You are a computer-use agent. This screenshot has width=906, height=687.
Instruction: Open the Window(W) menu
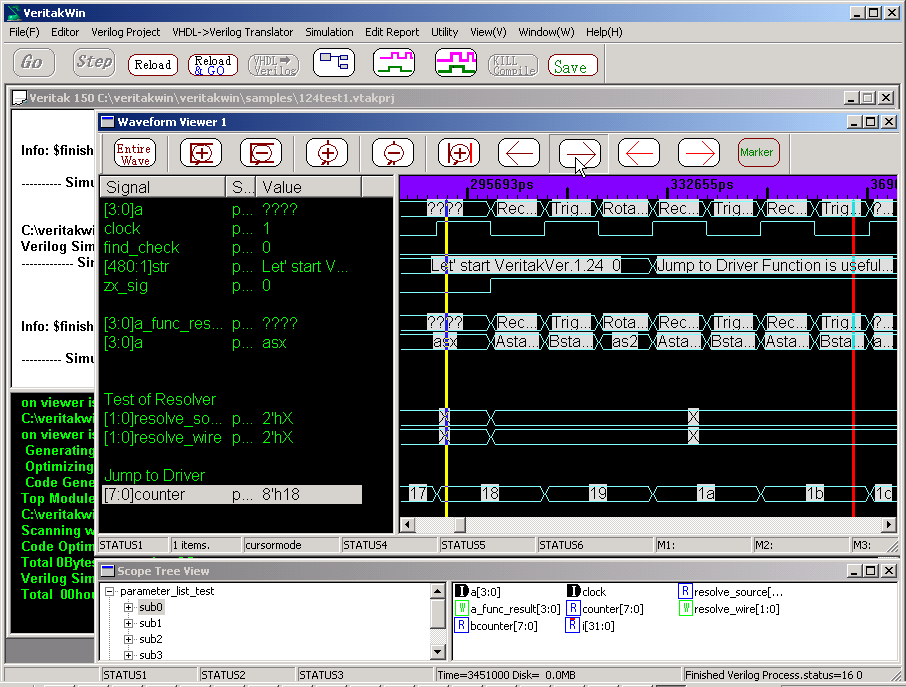546,32
